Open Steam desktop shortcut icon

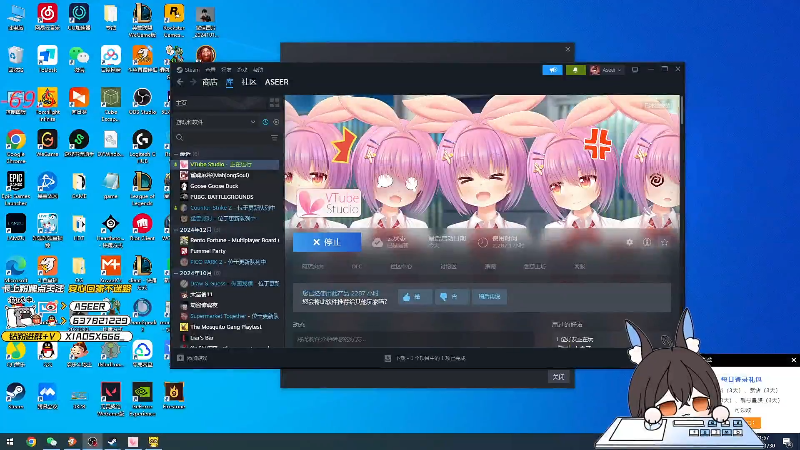[16, 395]
